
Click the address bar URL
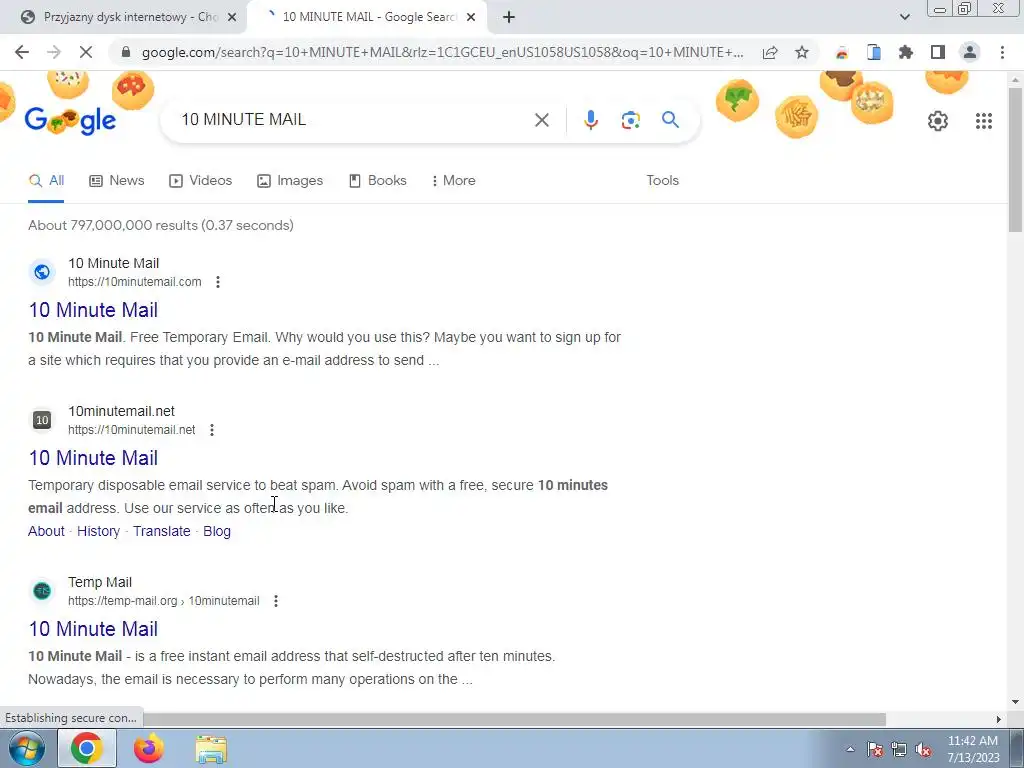pyautogui.click(x=442, y=52)
